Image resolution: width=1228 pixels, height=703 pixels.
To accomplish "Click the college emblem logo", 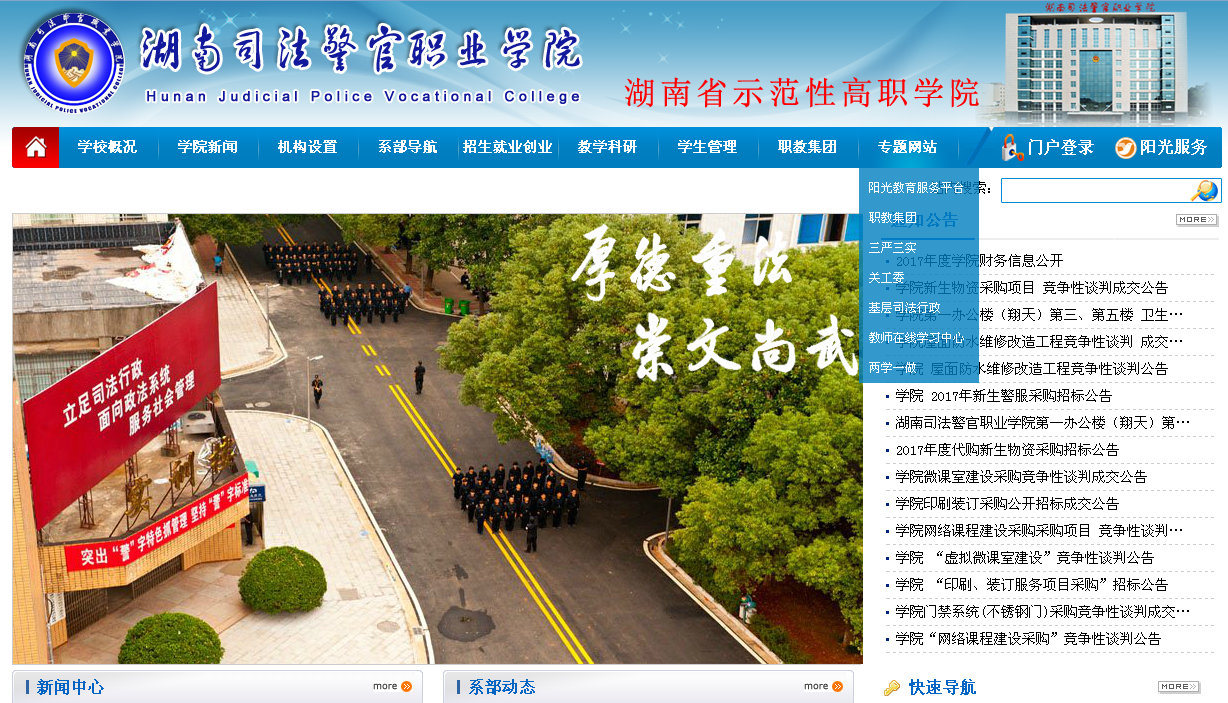I will [71, 62].
